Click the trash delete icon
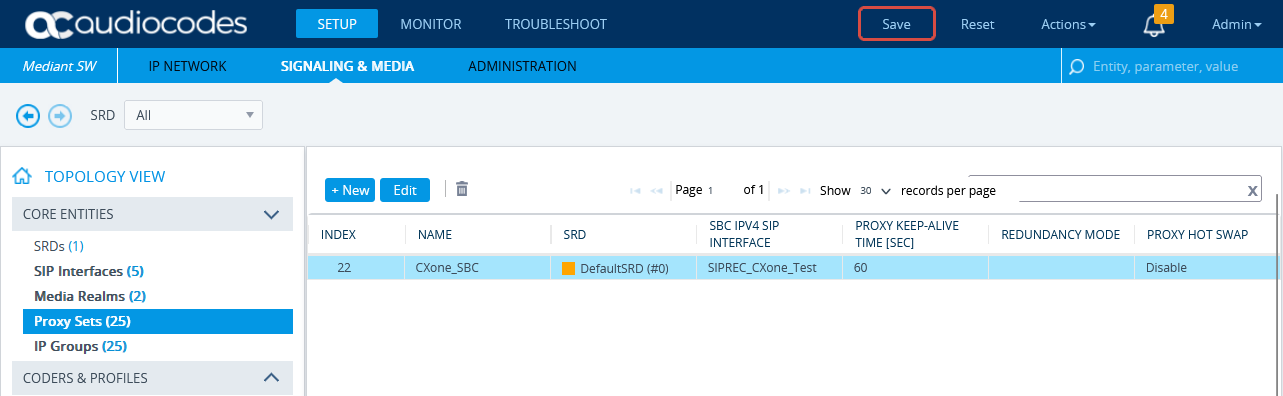 tap(462, 188)
